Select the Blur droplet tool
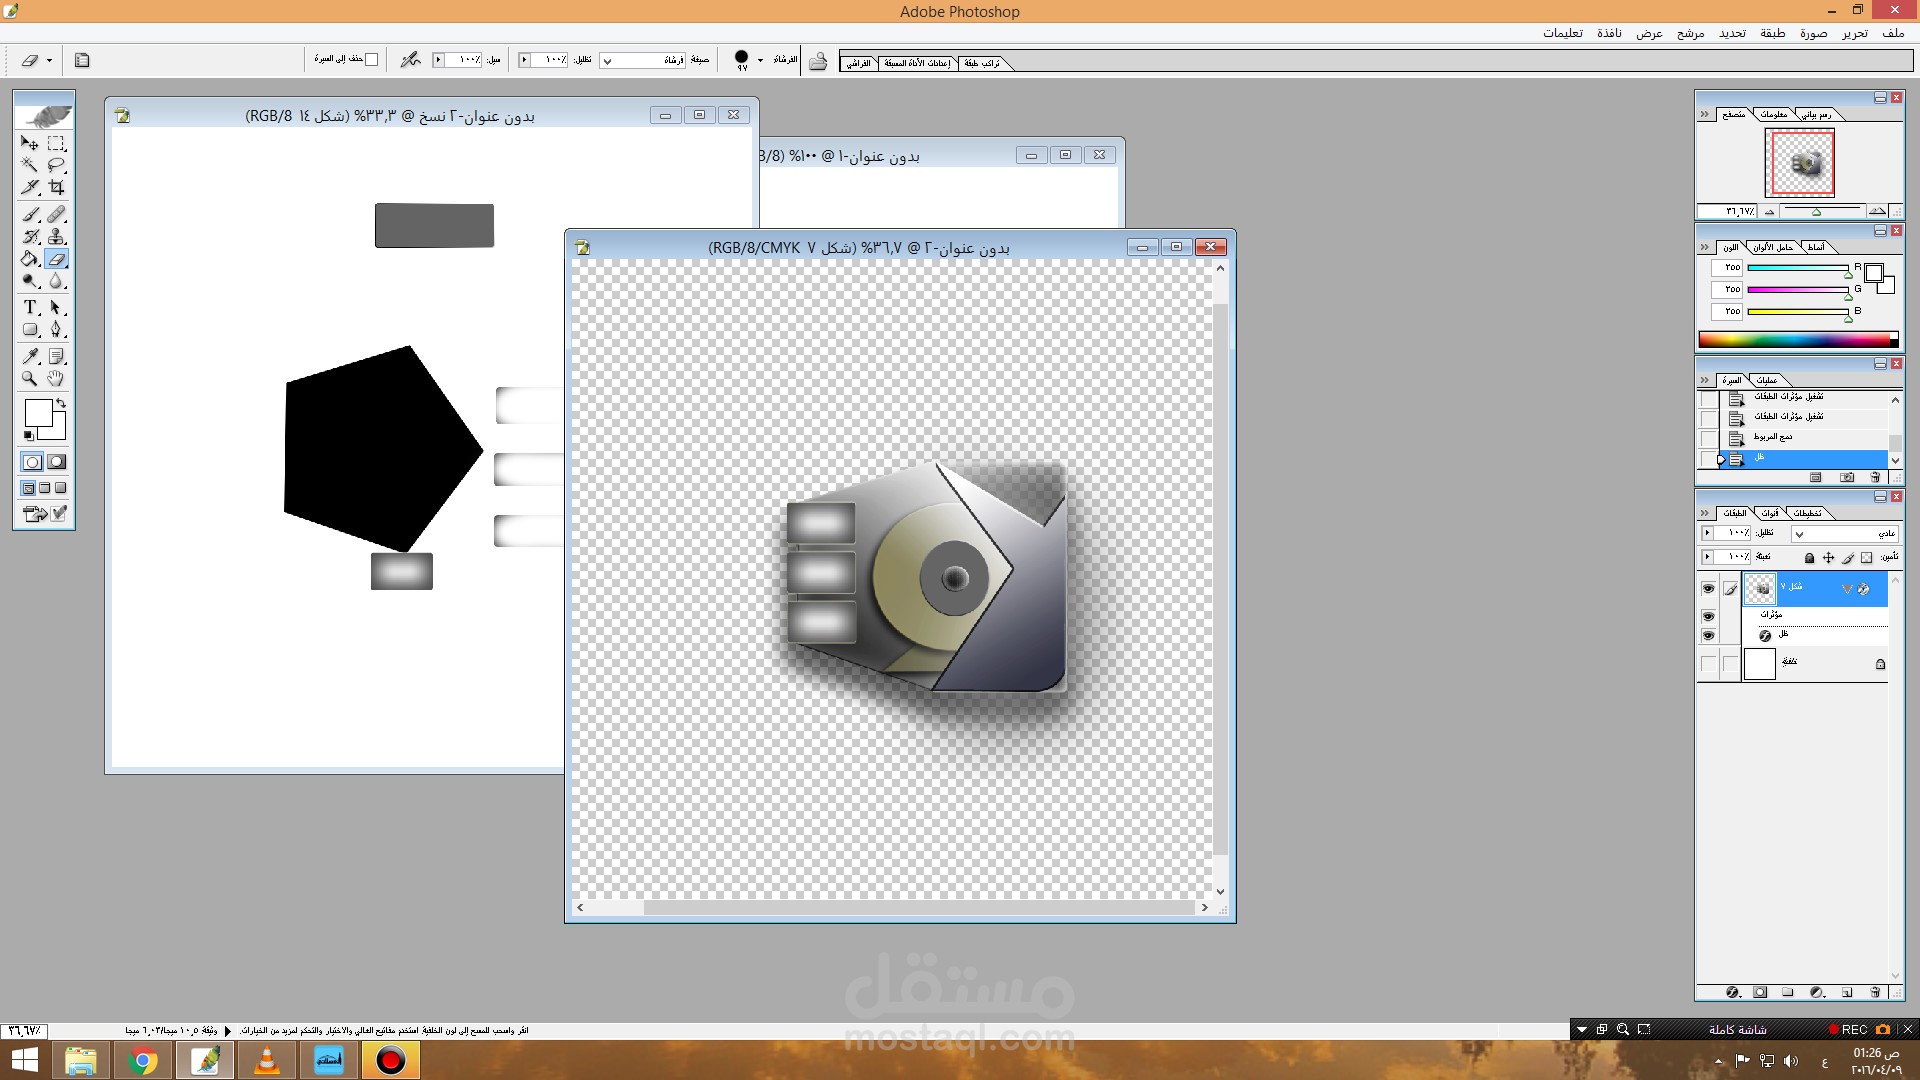 pyautogui.click(x=57, y=282)
